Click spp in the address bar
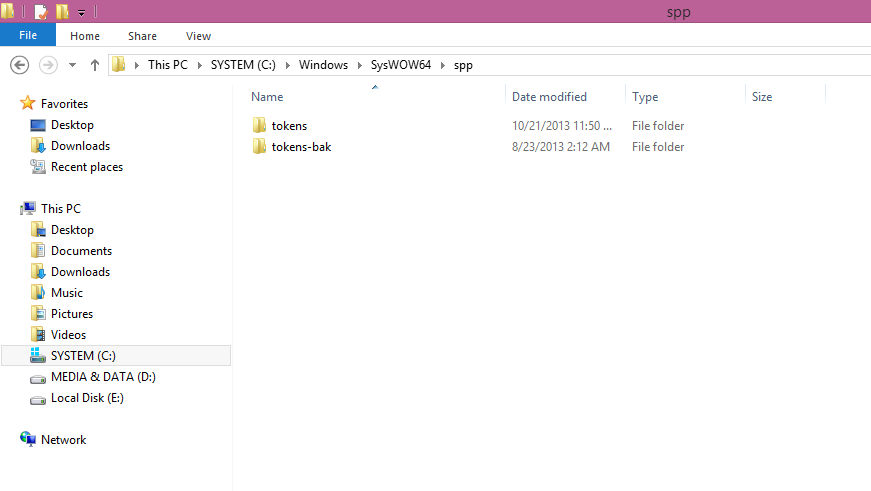Image resolution: width=871 pixels, height=491 pixels. pyautogui.click(x=463, y=66)
